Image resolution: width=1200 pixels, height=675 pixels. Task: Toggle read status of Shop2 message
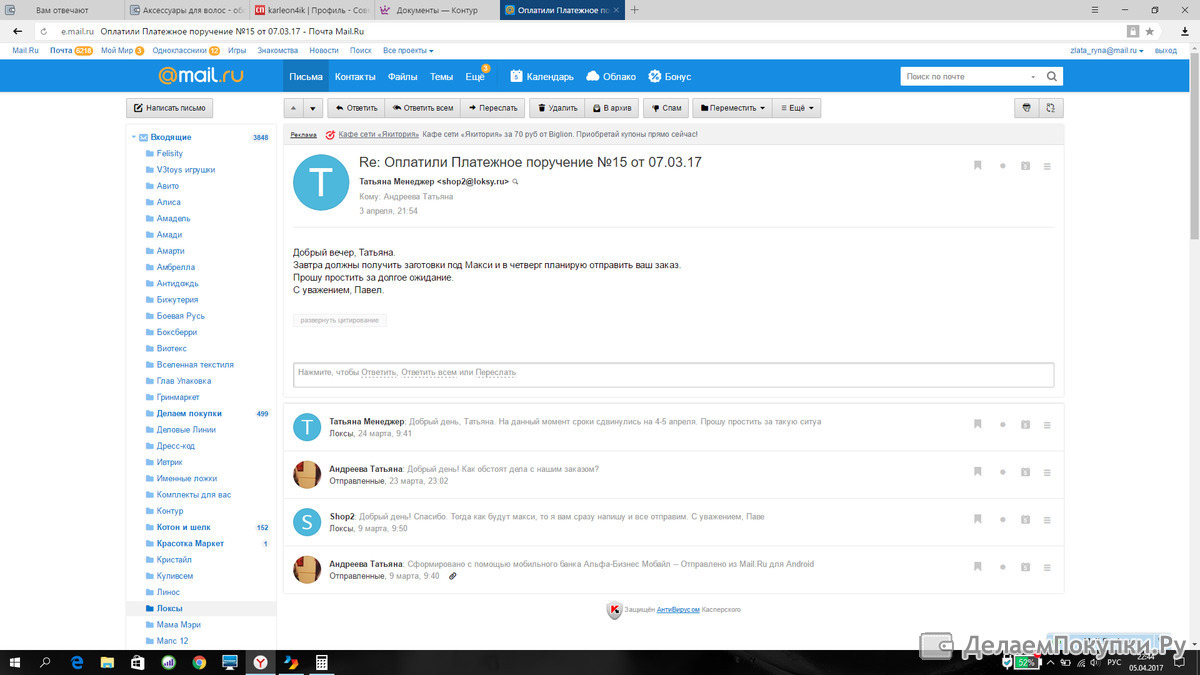1003,519
